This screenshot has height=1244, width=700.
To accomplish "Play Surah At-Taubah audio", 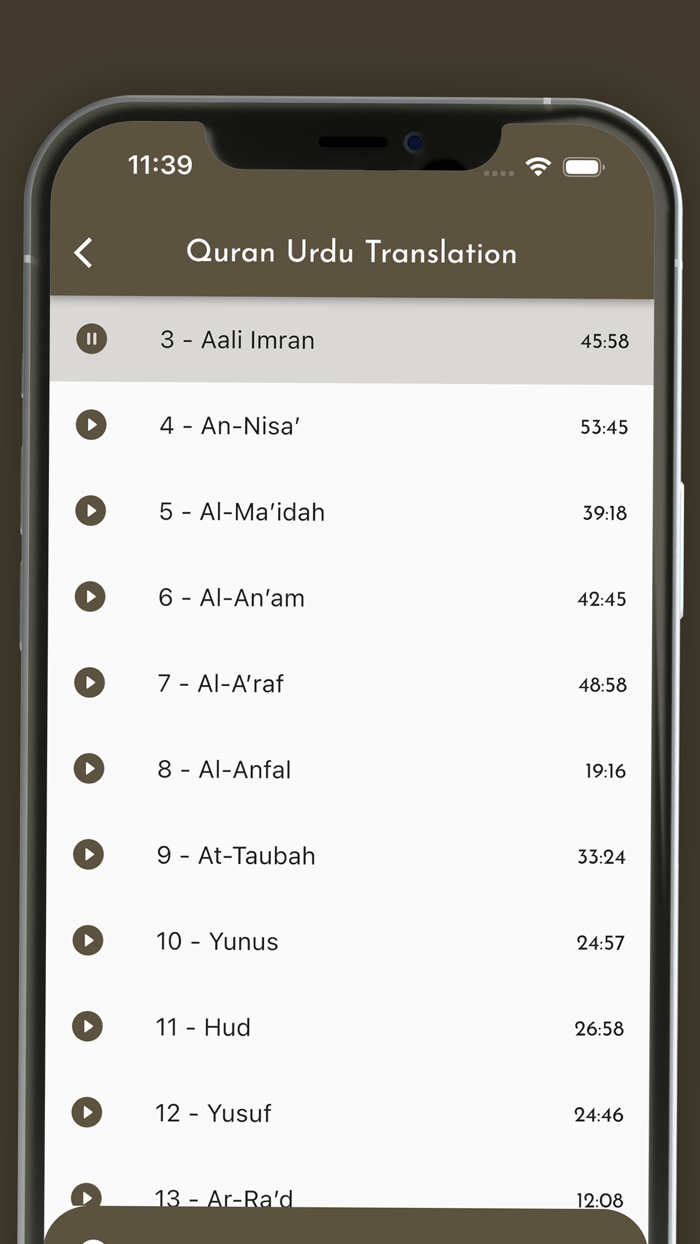I will tap(91, 855).
